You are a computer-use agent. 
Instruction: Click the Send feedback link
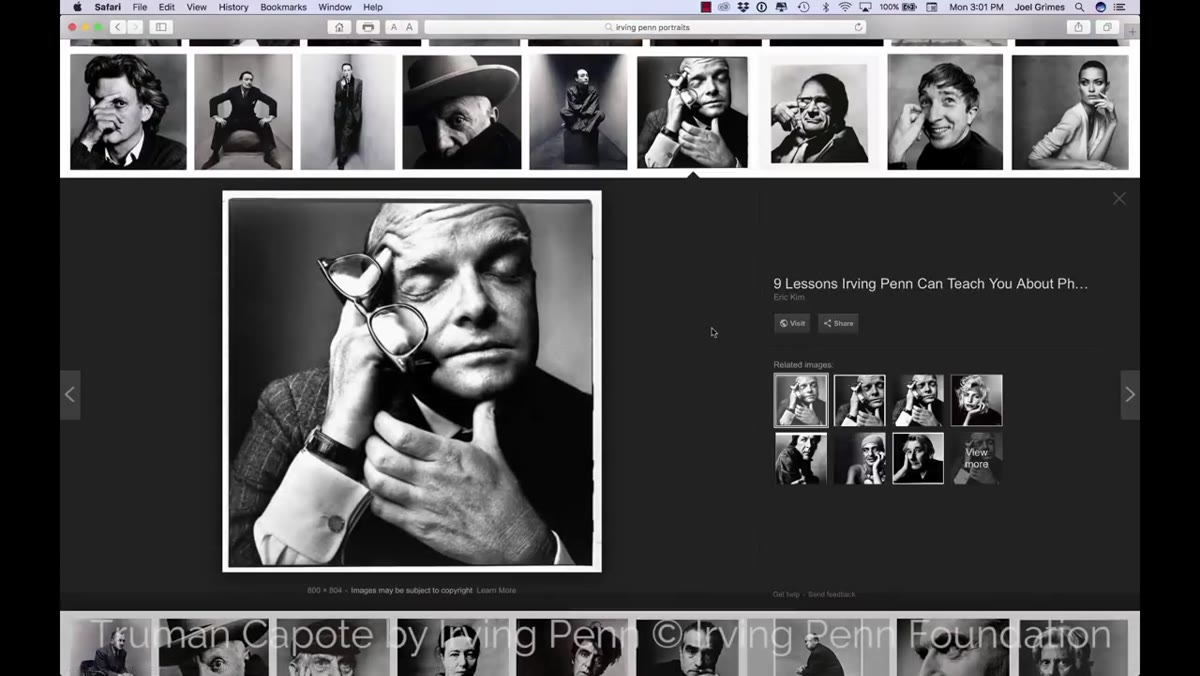tap(832, 594)
